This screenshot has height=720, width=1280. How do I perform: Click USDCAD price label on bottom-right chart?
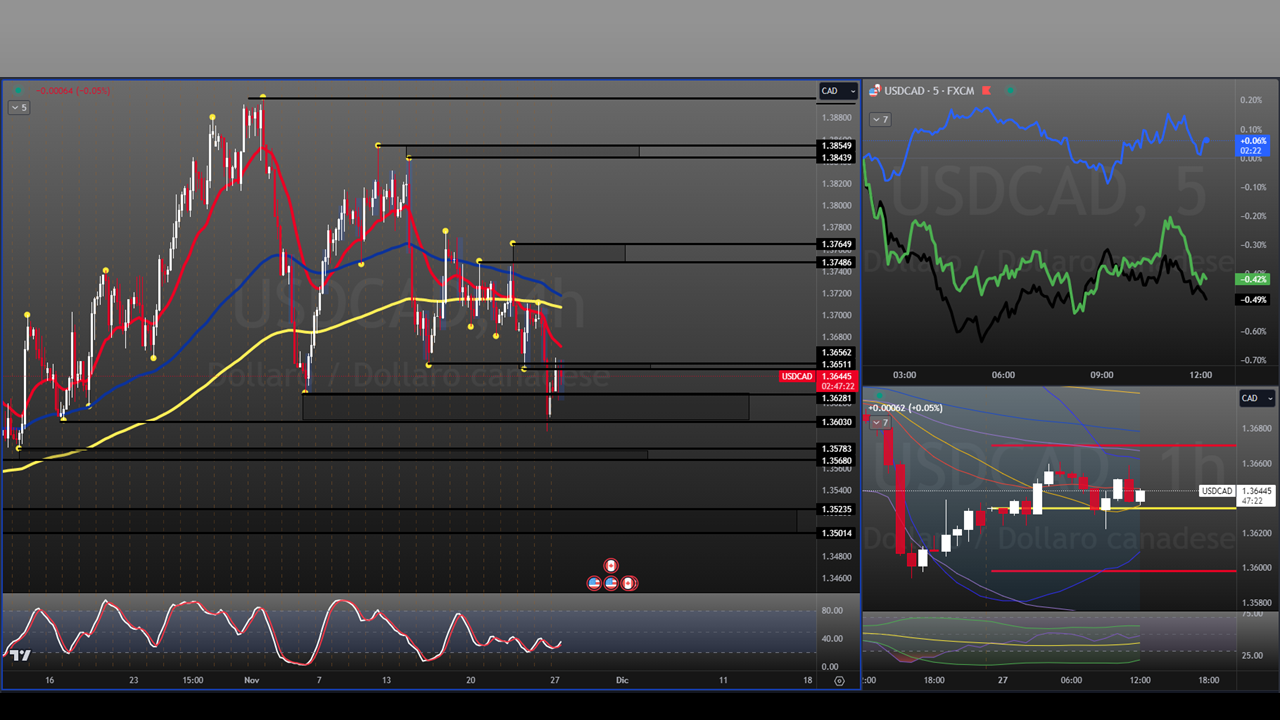1217,491
